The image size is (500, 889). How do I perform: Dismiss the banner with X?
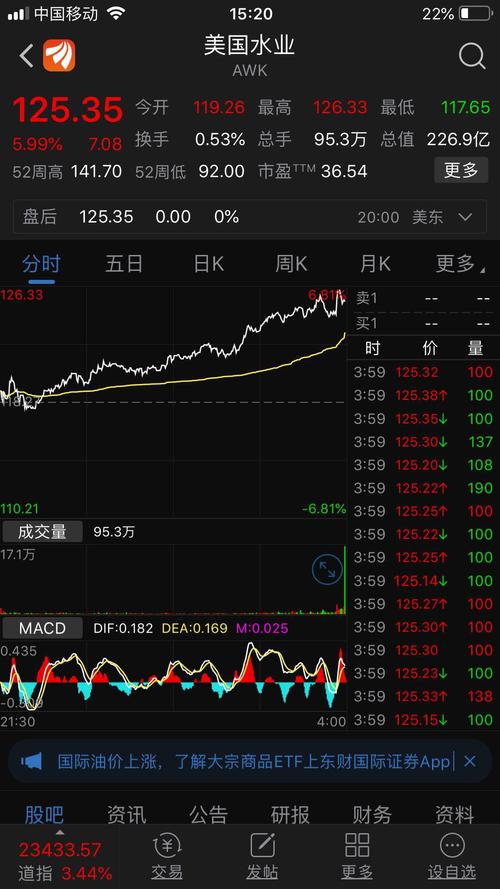pyautogui.click(x=470, y=761)
